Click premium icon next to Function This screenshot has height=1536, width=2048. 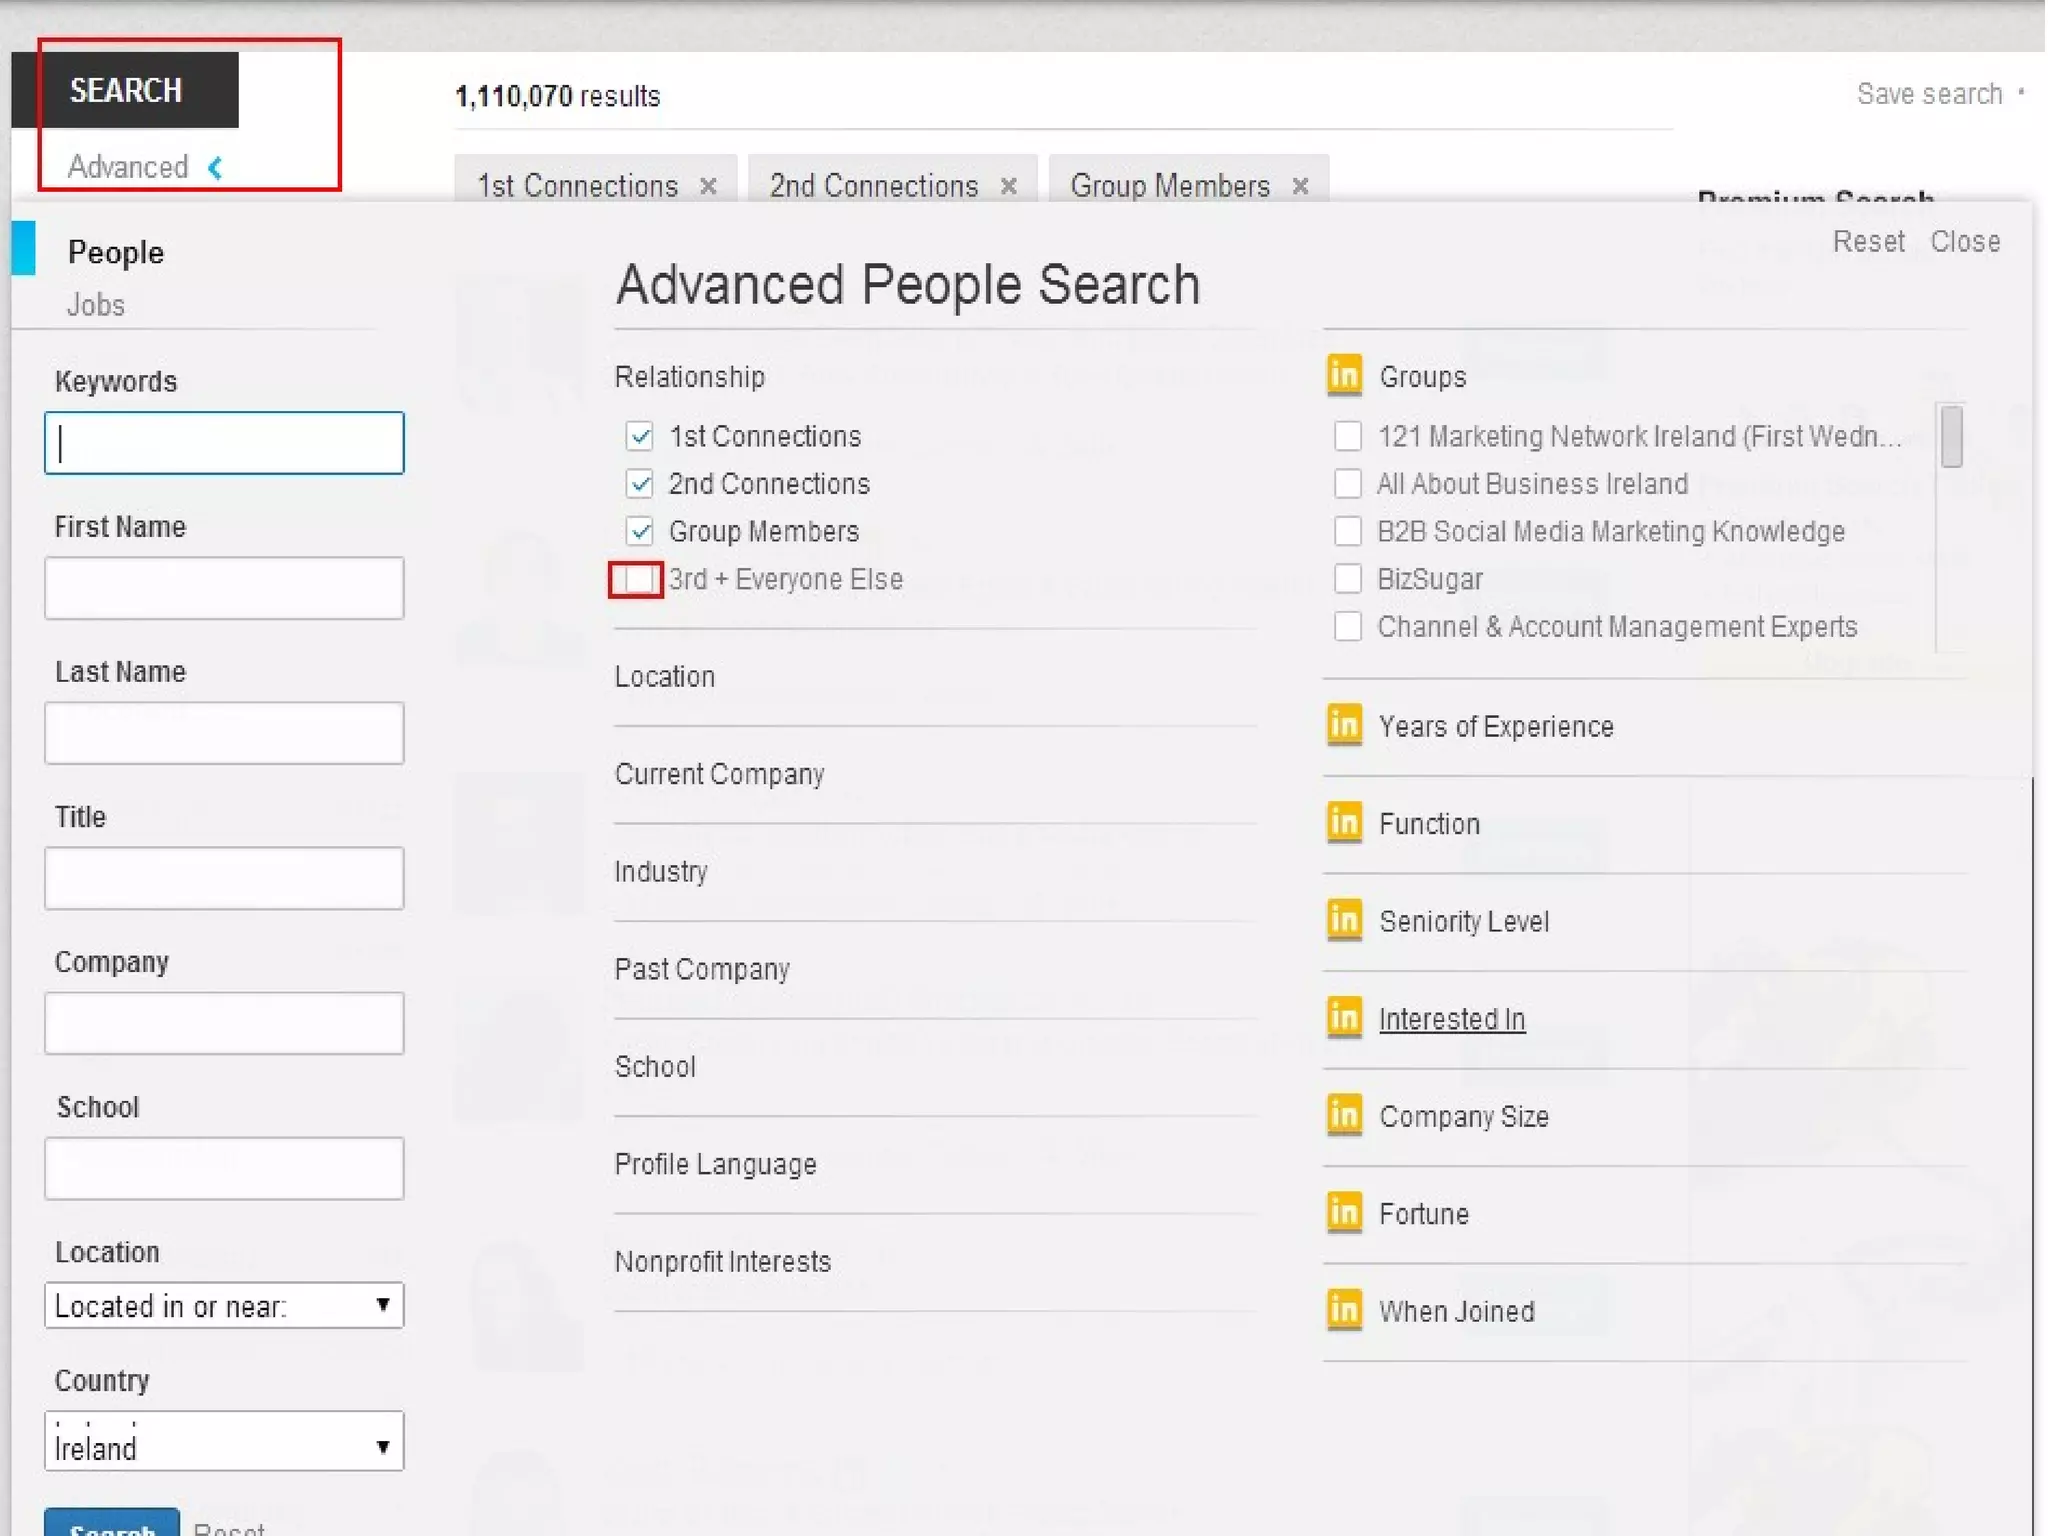(1344, 823)
